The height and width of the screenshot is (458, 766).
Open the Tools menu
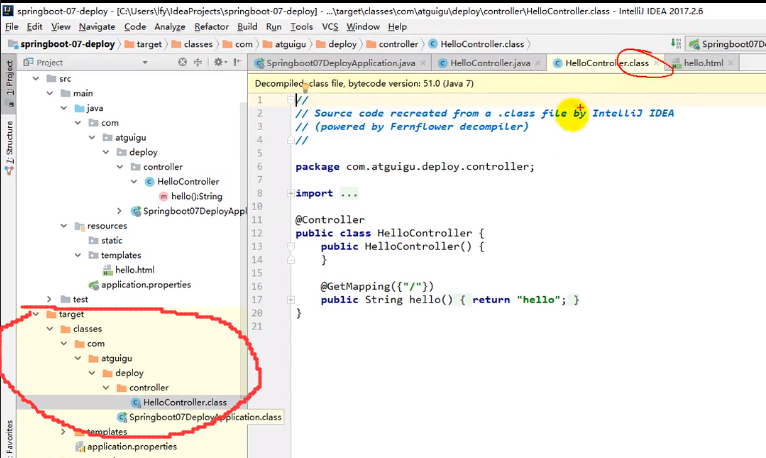pos(301,27)
